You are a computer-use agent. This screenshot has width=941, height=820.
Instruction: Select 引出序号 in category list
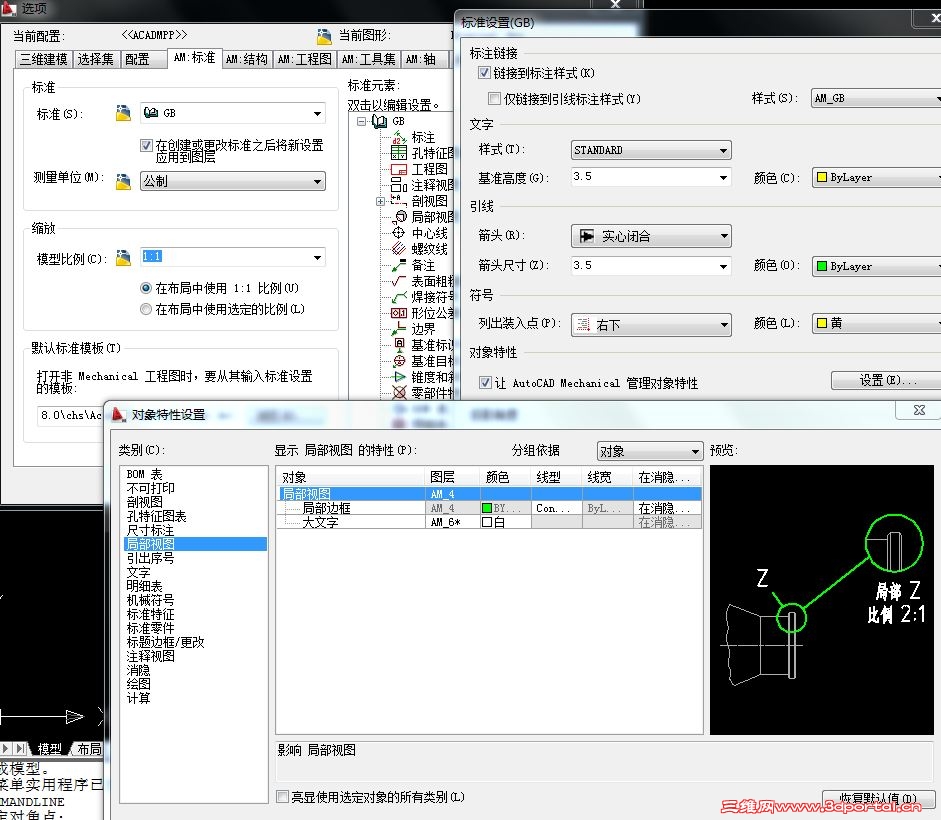(150, 558)
